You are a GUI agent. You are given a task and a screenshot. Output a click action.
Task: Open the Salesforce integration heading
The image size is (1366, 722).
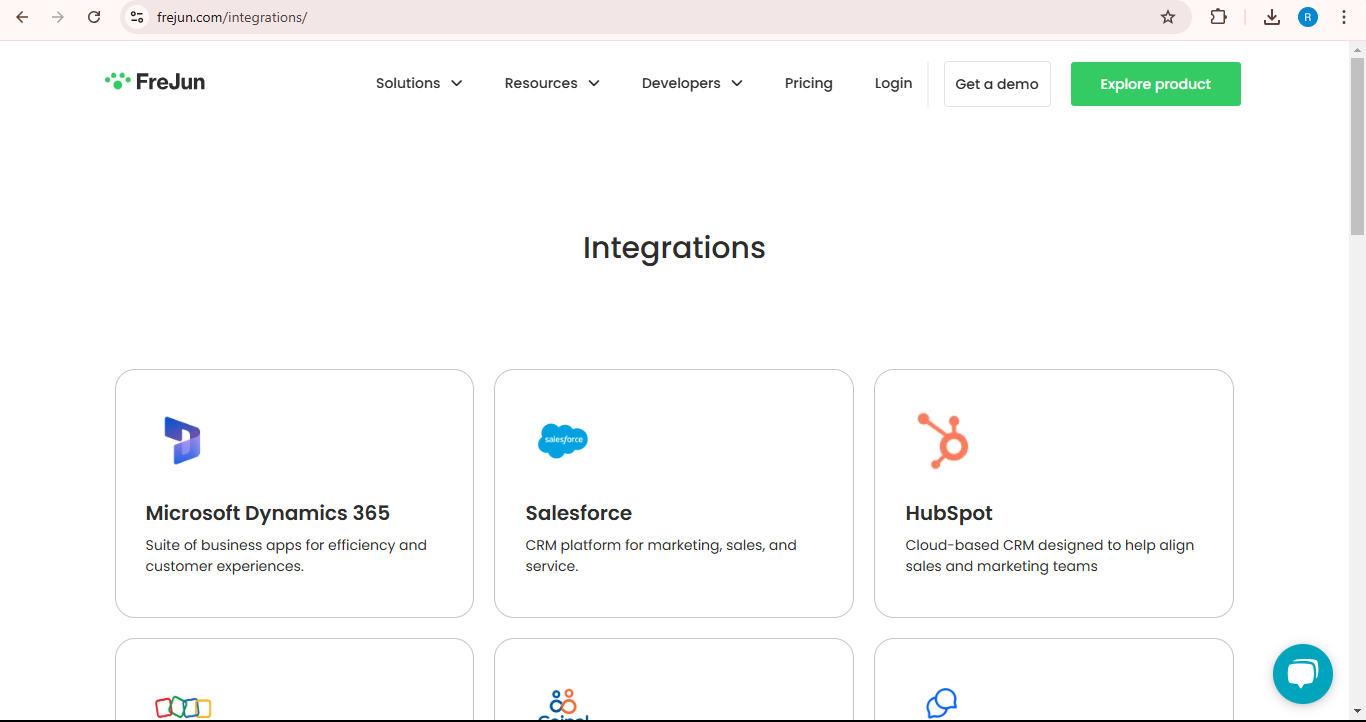click(x=579, y=513)
